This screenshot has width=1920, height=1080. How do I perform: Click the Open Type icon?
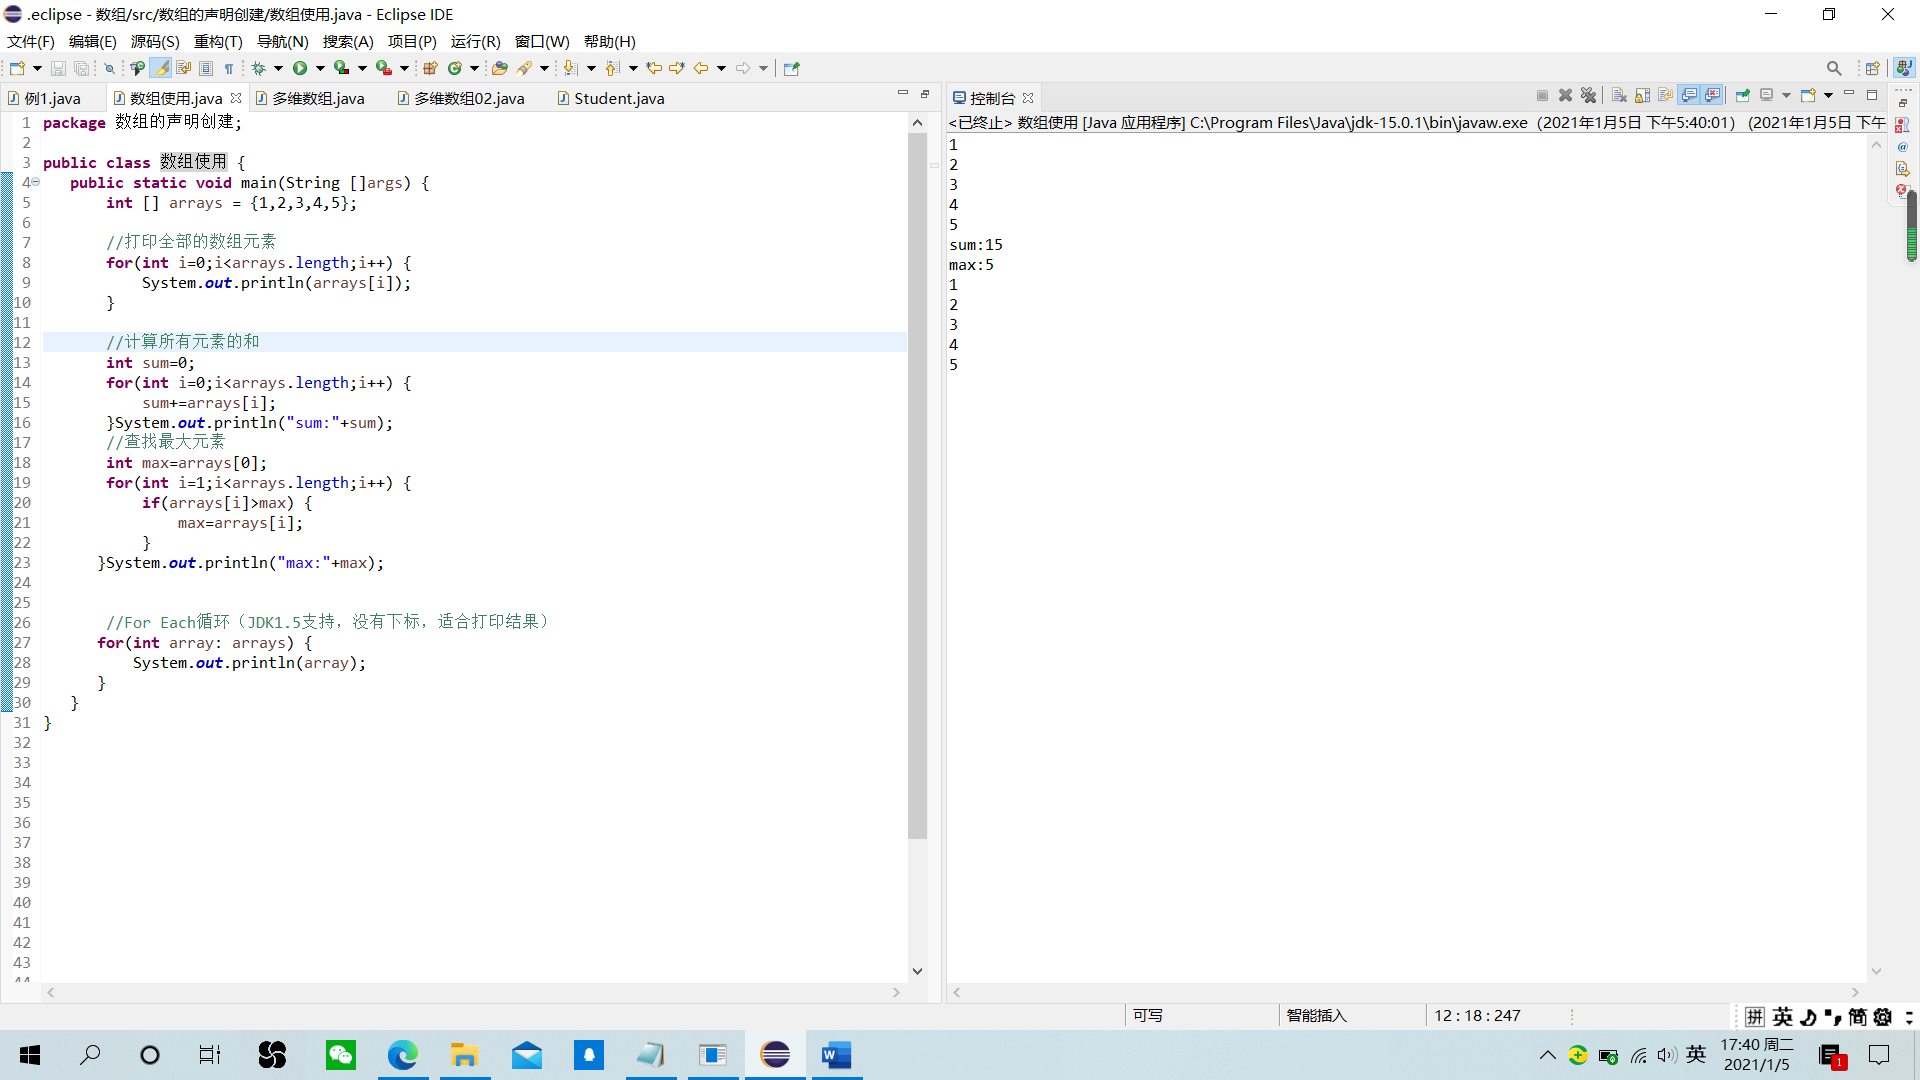point(499,68)
